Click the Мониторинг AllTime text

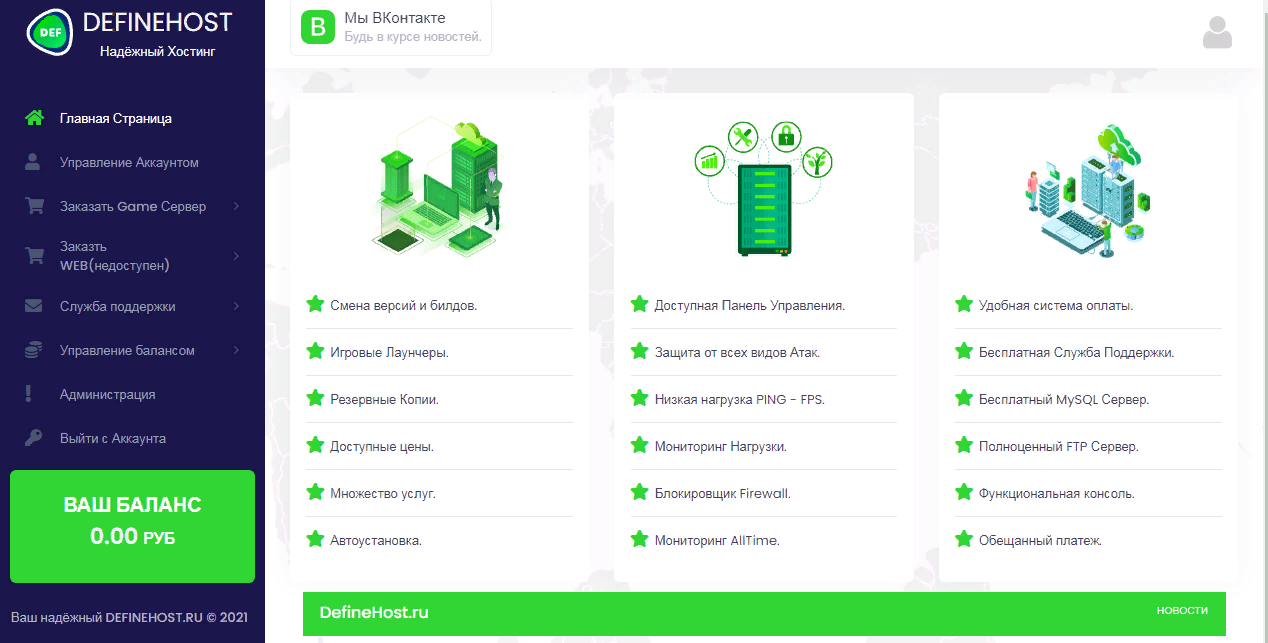[x=717, y=540]
